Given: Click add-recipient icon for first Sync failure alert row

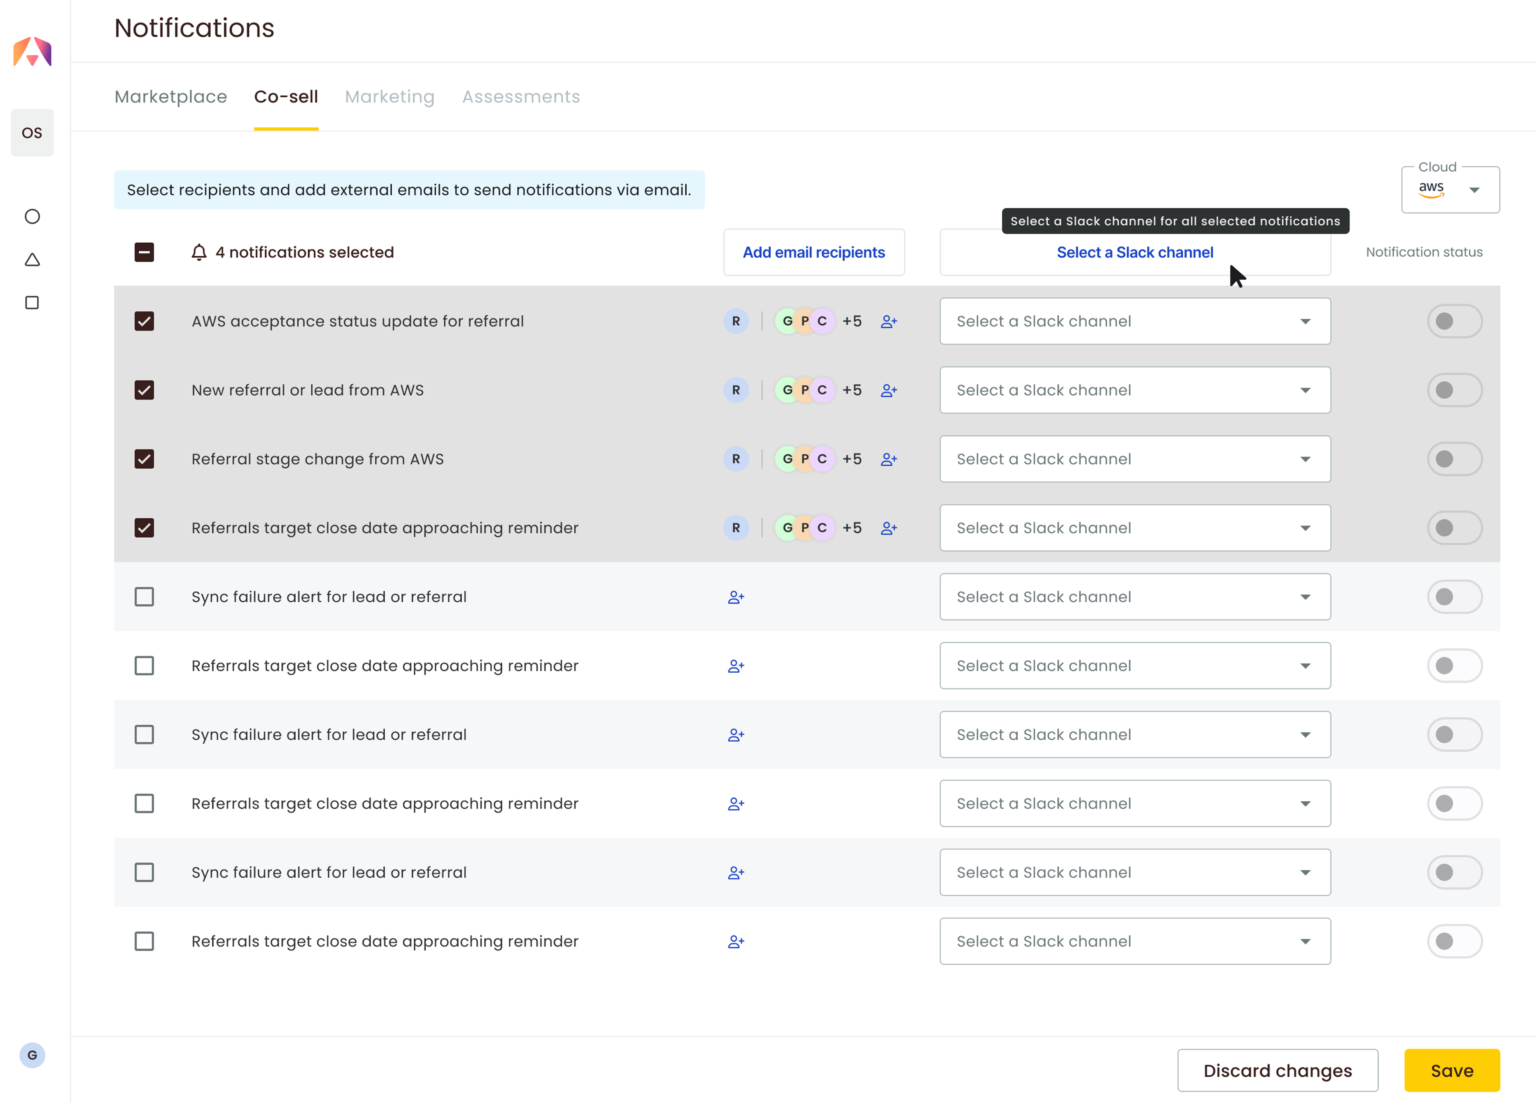Looking at the screenshot, I should coord(736,597).
